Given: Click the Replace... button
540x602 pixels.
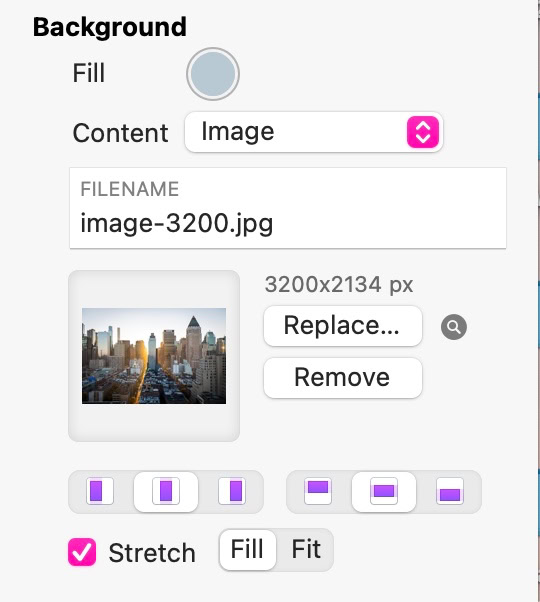Looking at the screenshot, I should click(x=343, y=326).
